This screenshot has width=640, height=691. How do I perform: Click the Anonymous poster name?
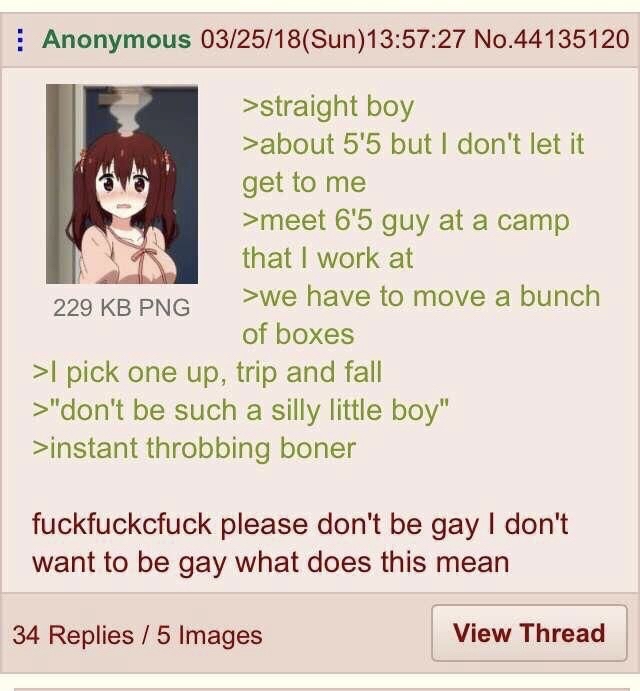coord(116,40)
